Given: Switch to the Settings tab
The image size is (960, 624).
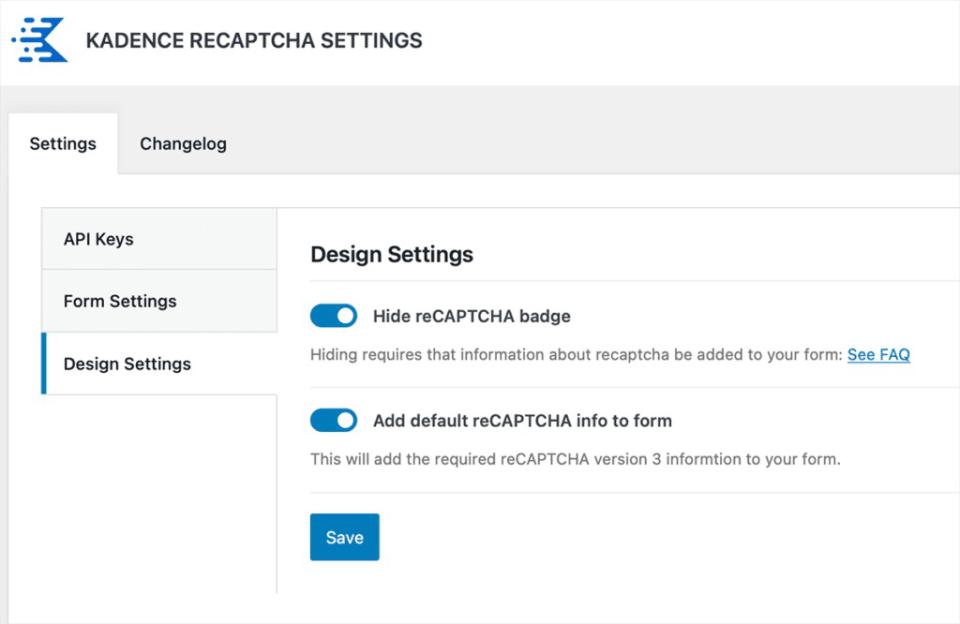Looking at the screenshot, I should point(63,144).
